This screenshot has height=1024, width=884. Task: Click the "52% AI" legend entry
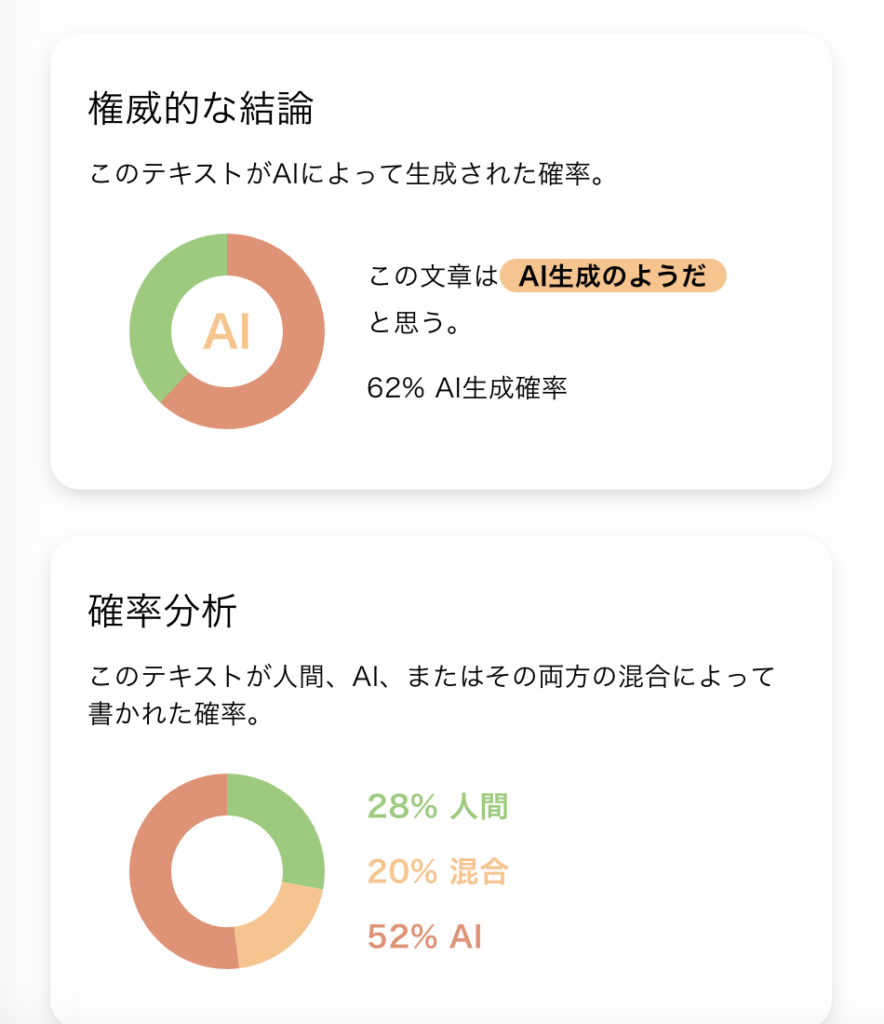click(x=424, y=937)
